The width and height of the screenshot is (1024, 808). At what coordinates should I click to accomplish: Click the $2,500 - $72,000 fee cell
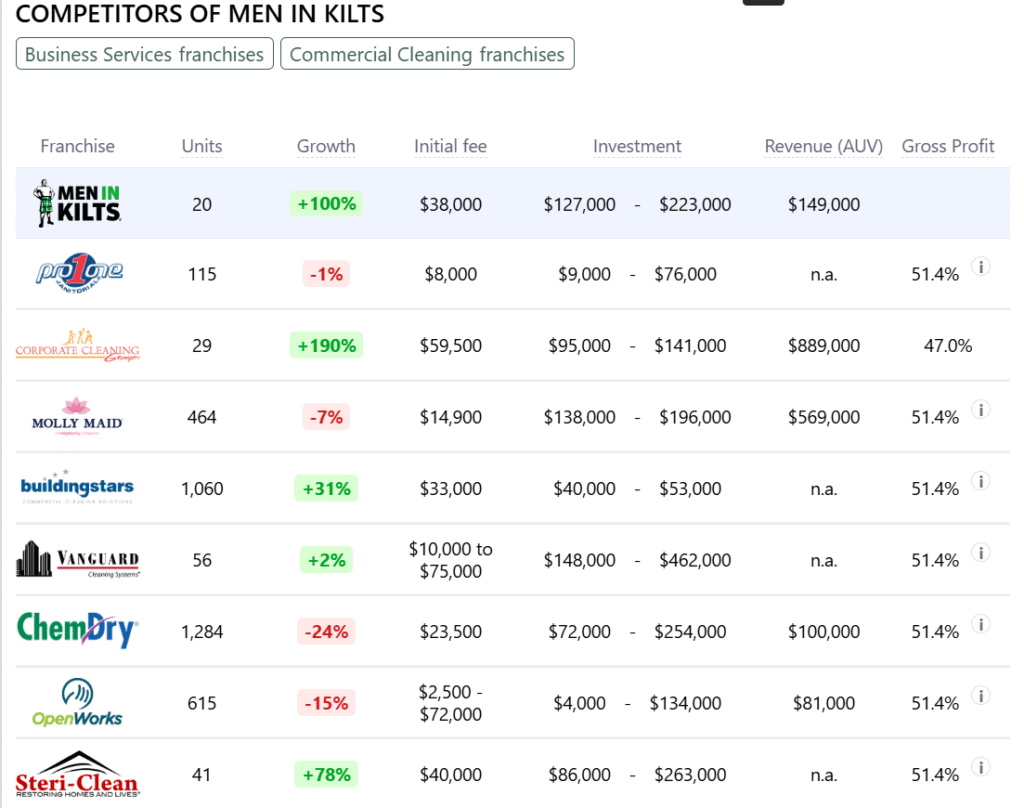451,703
